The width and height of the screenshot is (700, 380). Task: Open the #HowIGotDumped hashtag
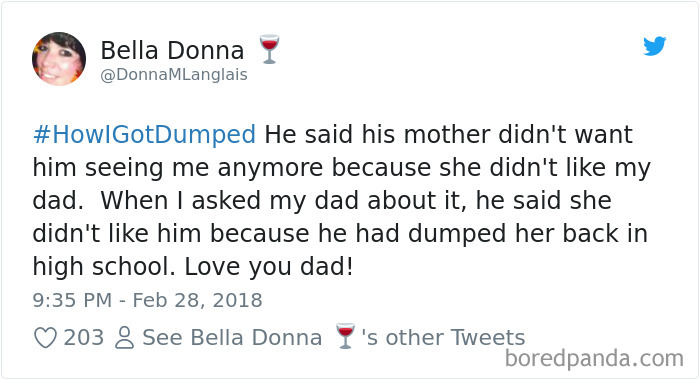point(145,134)
